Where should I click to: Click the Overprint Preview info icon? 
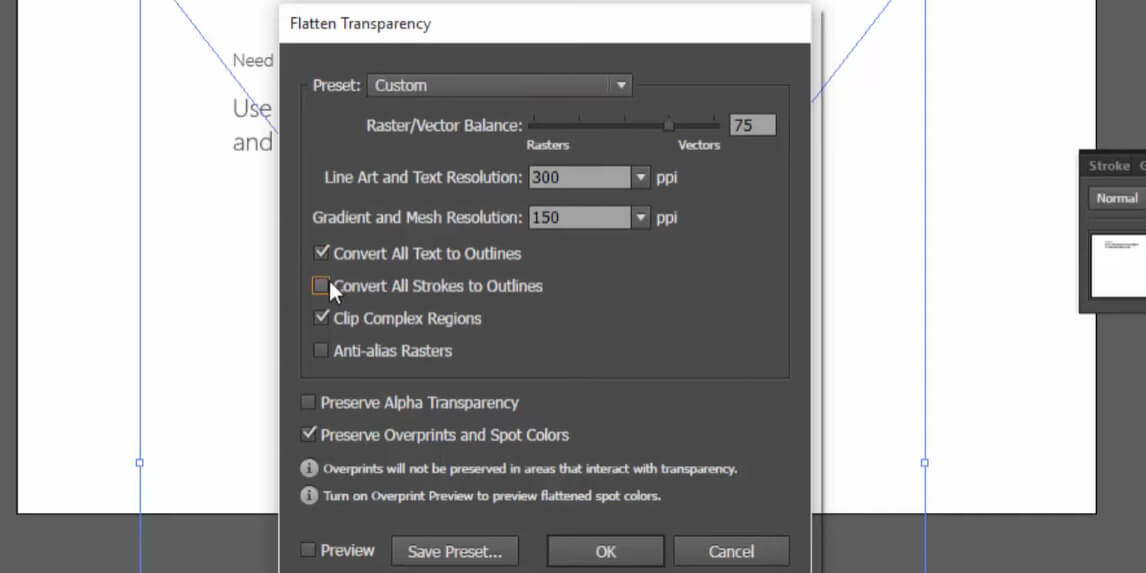[309, 496]
